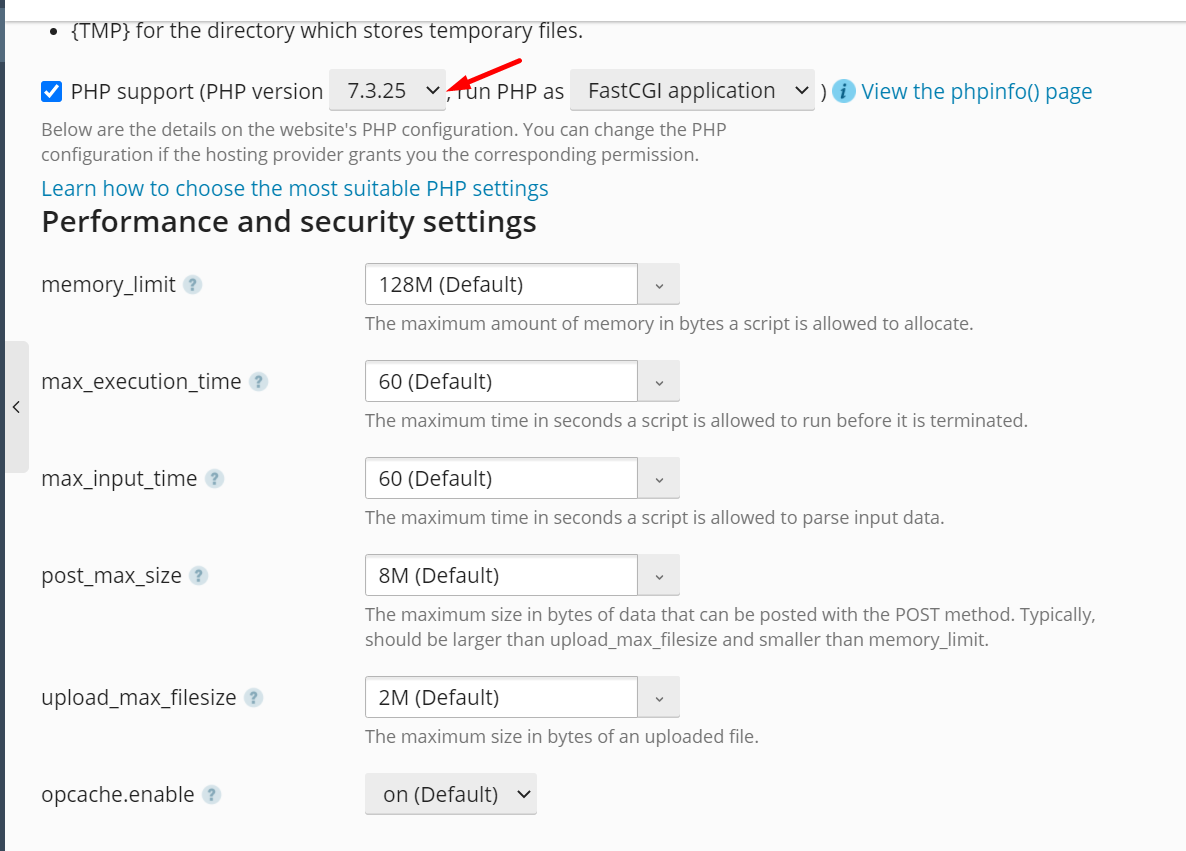Open the max_input_time help tooltip icon
Viewport: 1186px width, 851px height.
(215, 479)
